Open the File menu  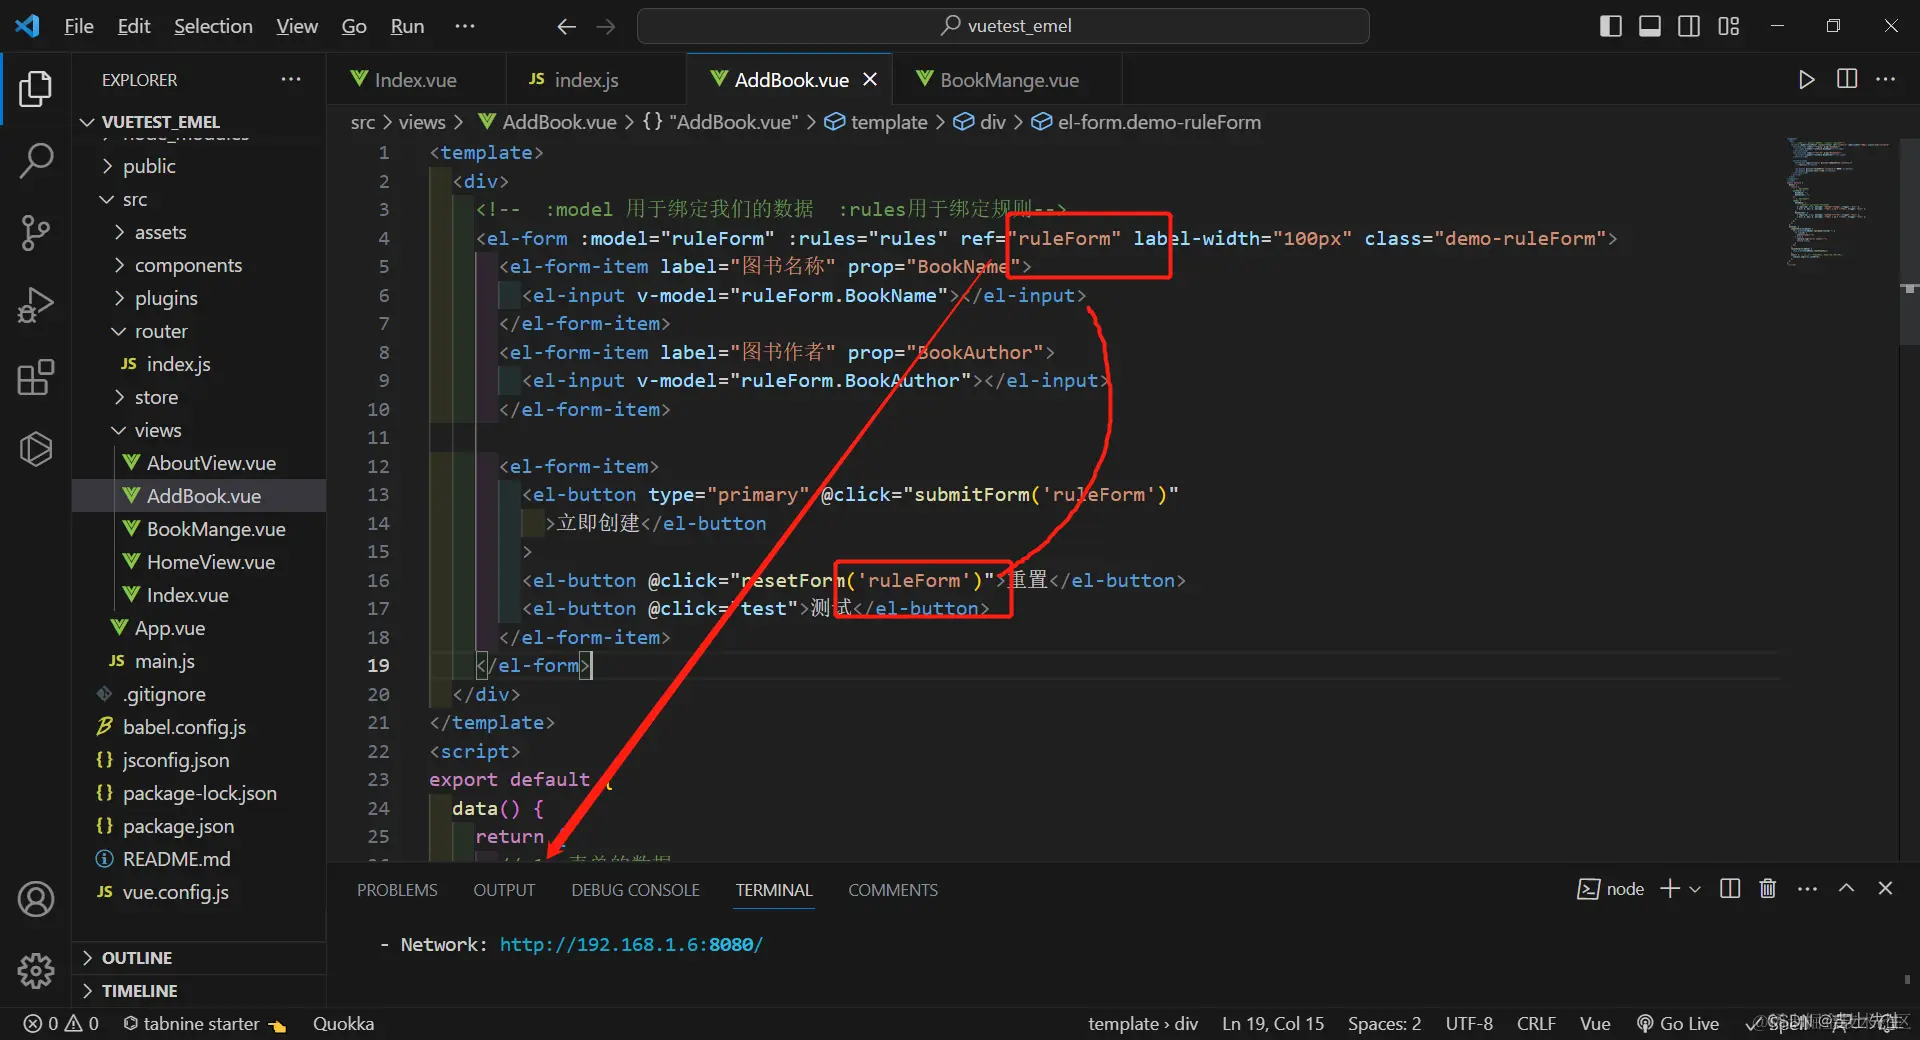tap(79, 26)
